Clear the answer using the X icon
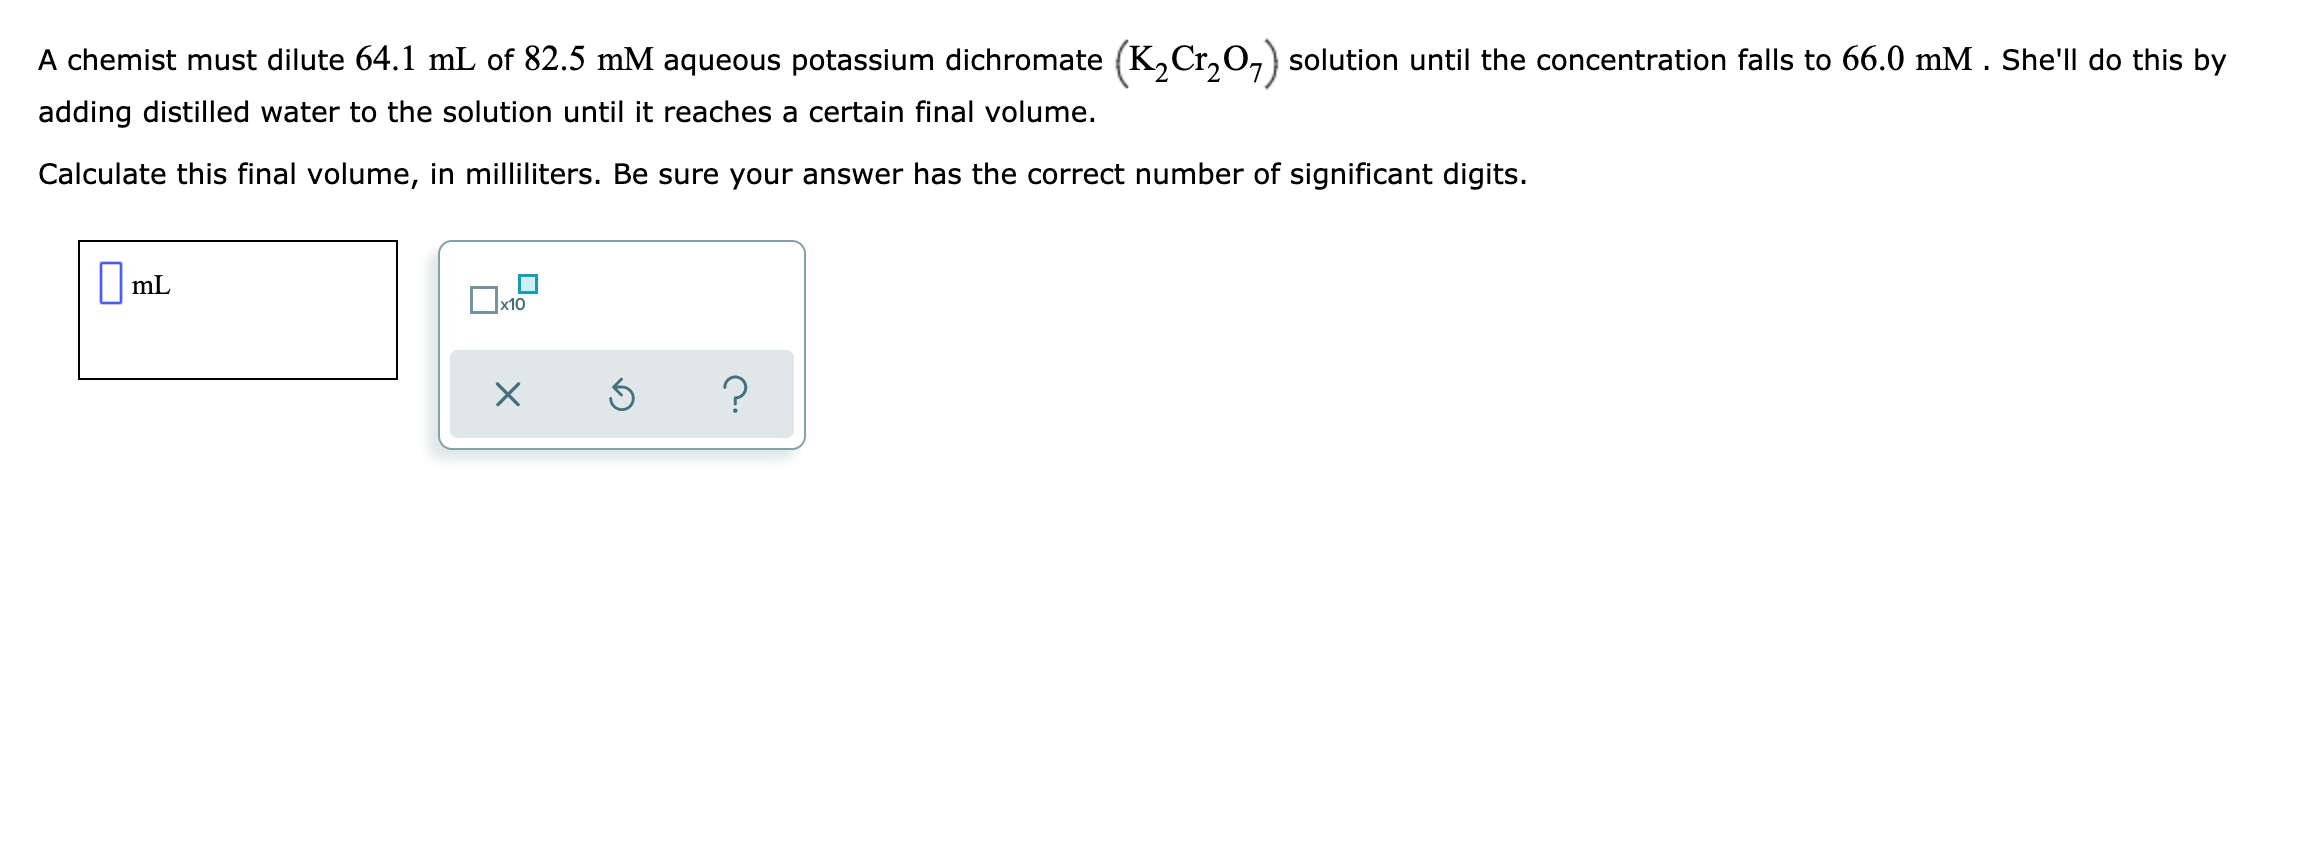Screen dimensions: 2310x860 coord(507,396)
